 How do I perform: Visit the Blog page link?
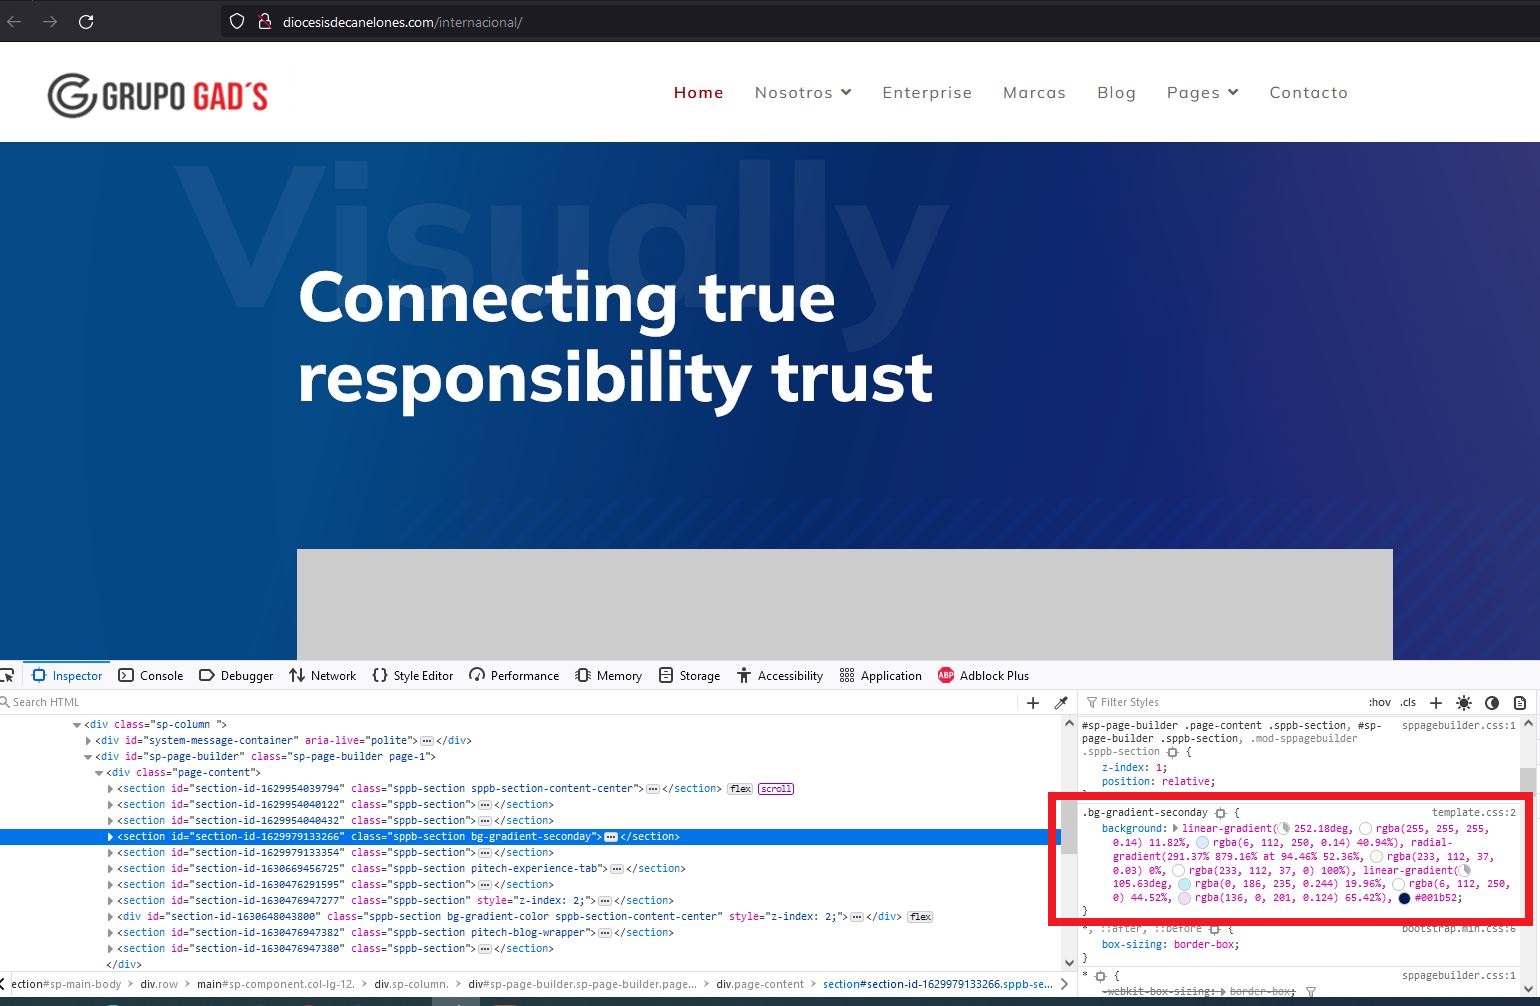tap(1116, 92)
